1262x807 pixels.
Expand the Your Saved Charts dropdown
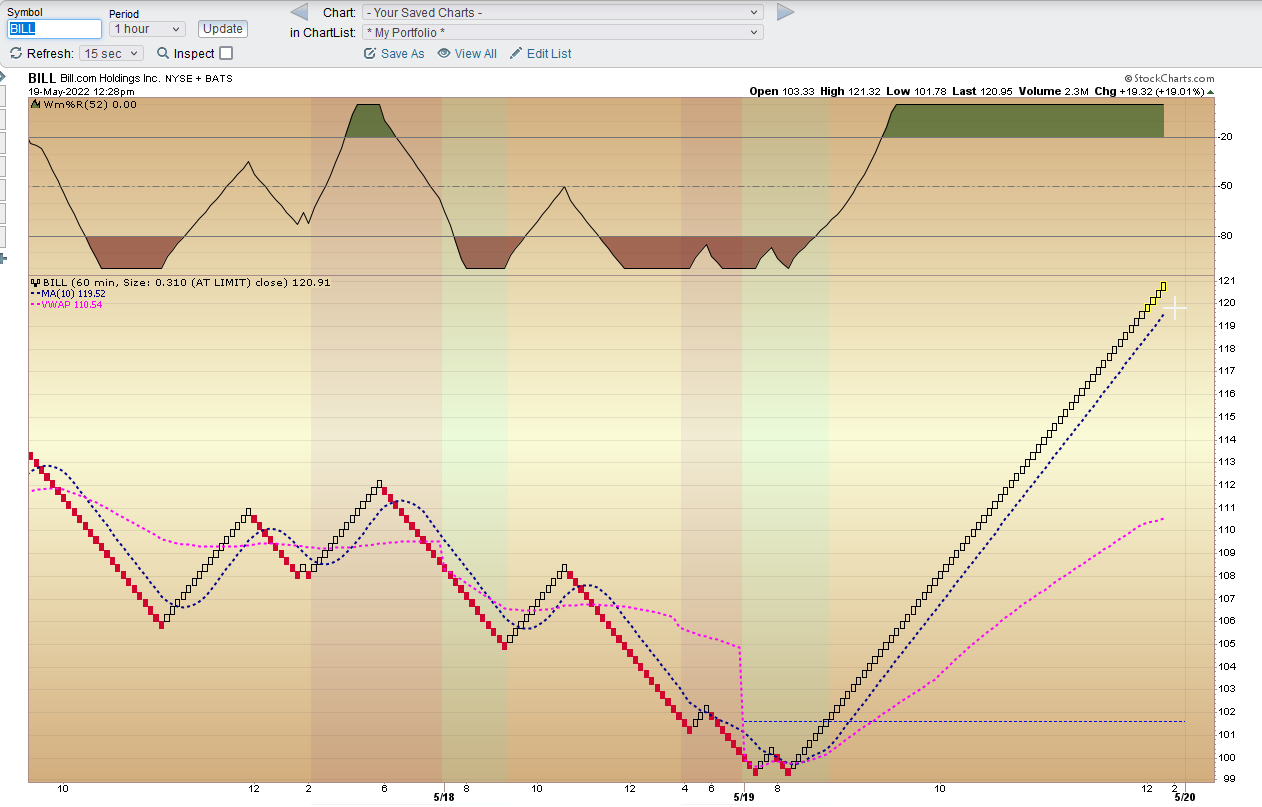[563, 12]
